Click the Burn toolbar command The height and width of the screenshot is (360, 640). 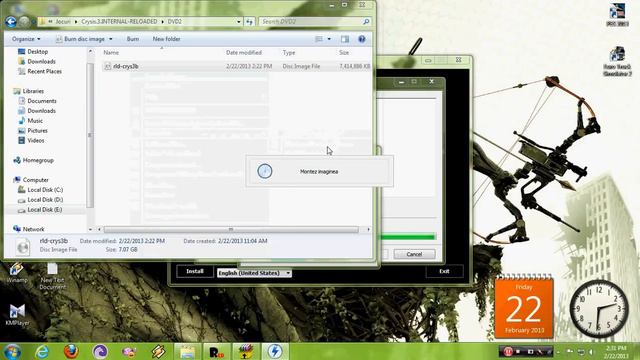[133, 39]
